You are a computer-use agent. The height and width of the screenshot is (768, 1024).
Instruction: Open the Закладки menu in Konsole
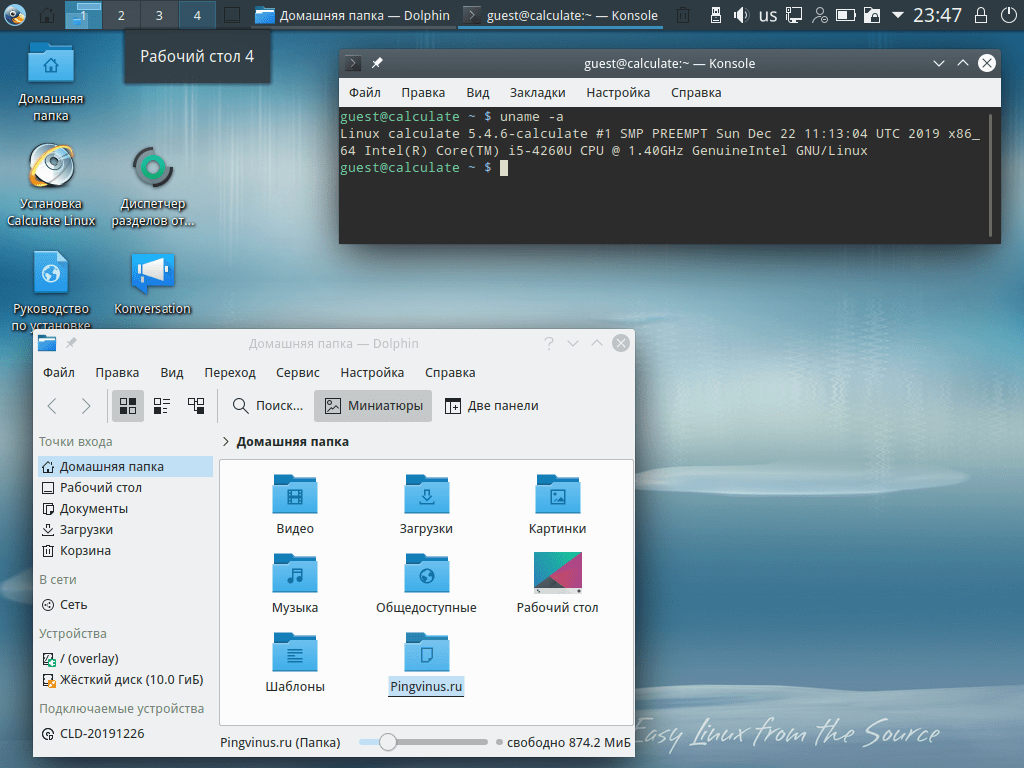click(x=537, y=92)
